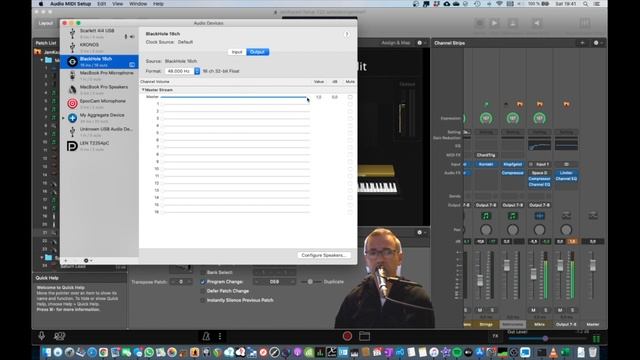The height and width of the screenshot is (360, 640).
Task: Click the Output 7-8 channel strip icon
Action: [566, 216]
